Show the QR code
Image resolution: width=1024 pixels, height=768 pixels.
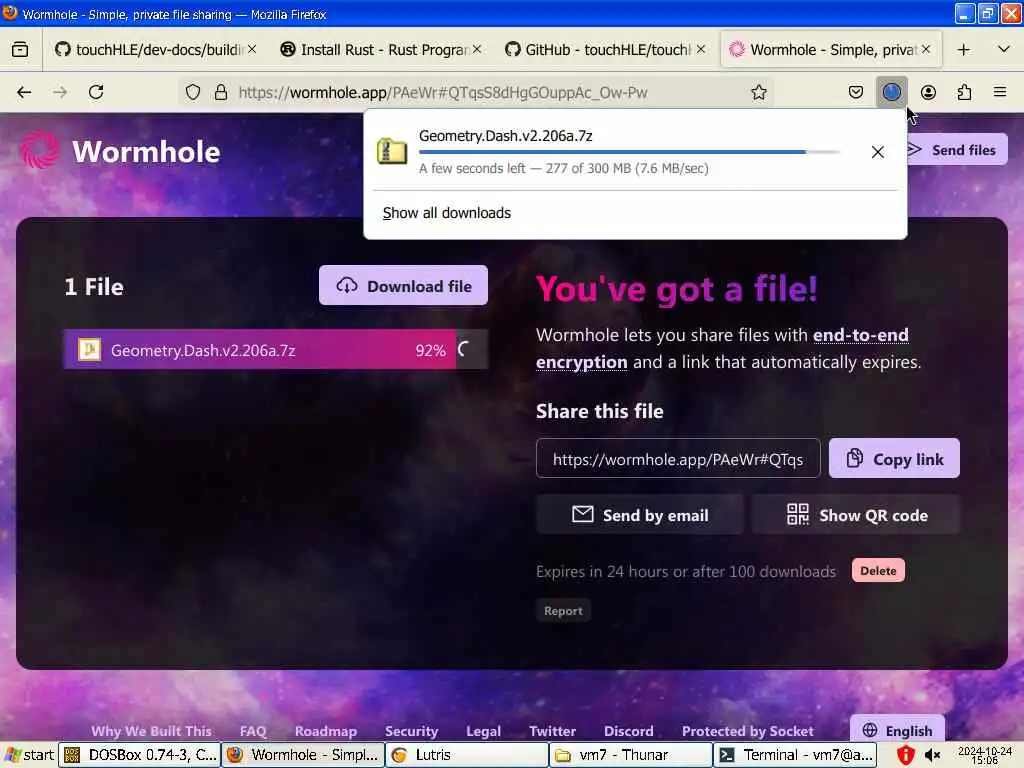856,515
